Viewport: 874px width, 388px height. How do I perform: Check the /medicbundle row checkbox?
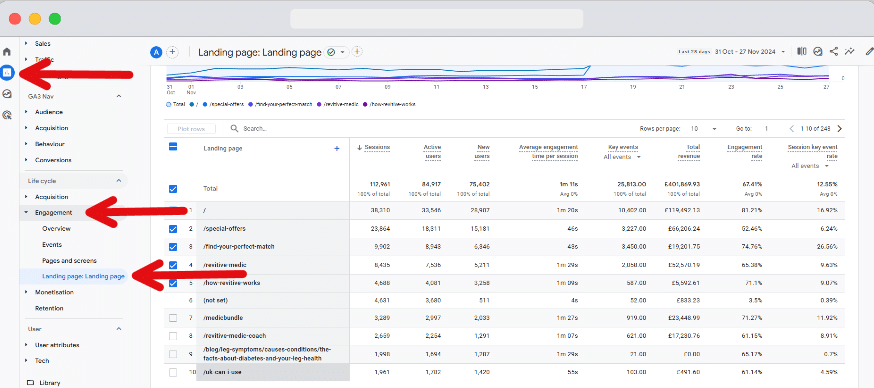[x=173, y=318]
